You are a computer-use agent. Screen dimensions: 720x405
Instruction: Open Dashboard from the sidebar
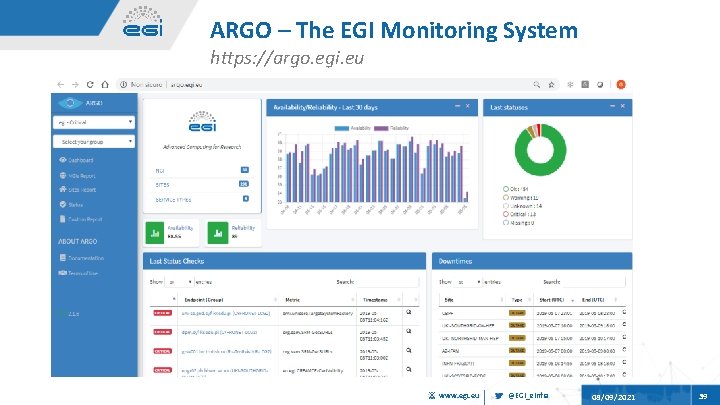click(76, 160)
